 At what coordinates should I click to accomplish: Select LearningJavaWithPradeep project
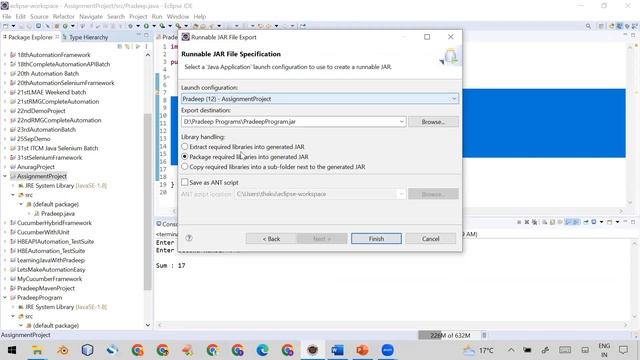coord(50,260)
